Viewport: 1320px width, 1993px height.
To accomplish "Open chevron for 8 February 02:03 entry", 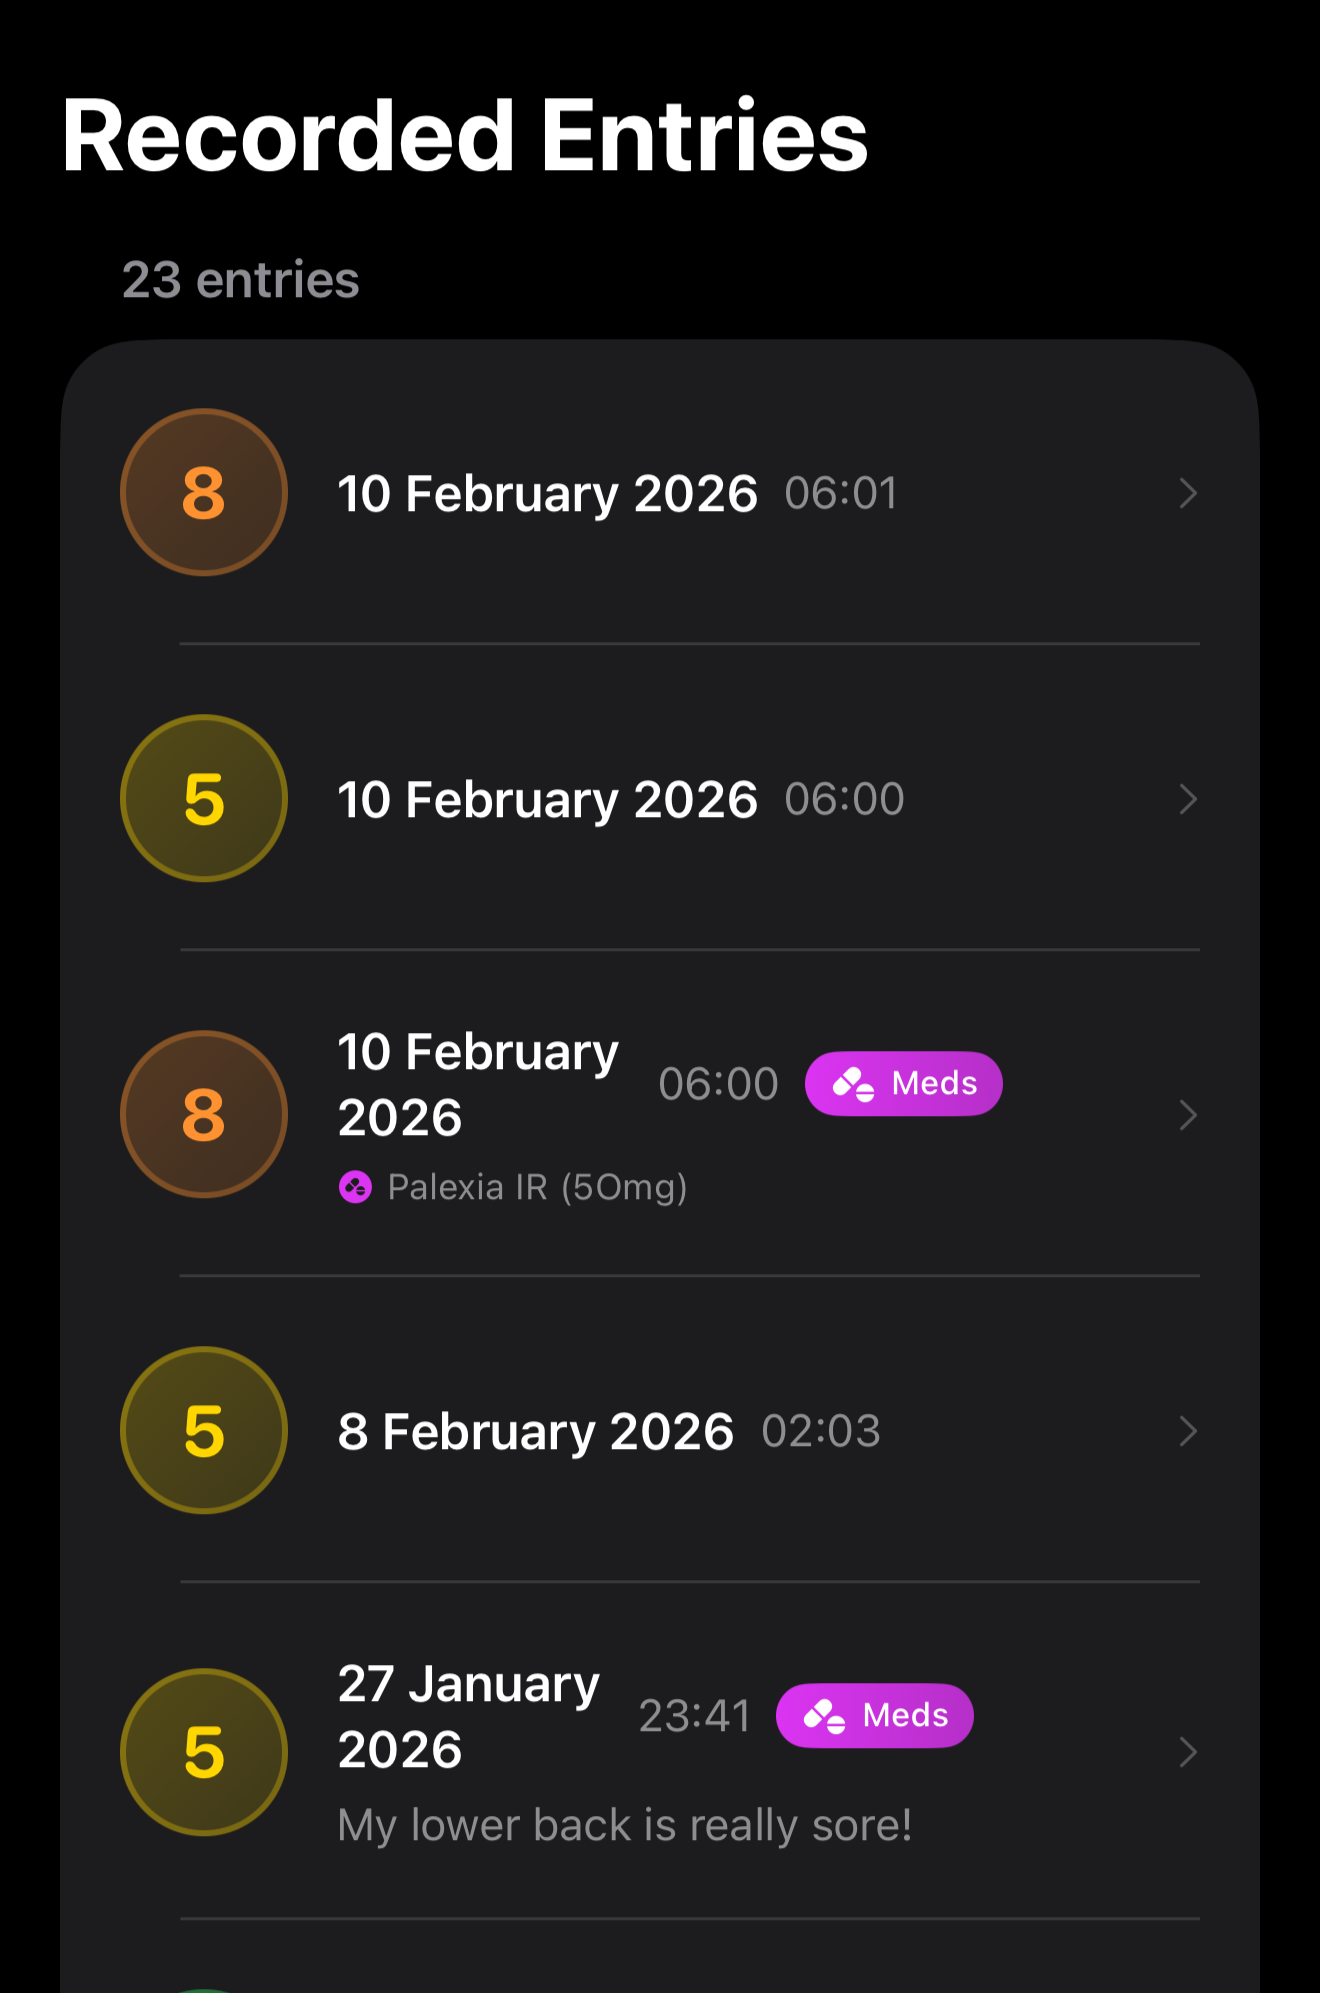I will click(1188, 1431).
